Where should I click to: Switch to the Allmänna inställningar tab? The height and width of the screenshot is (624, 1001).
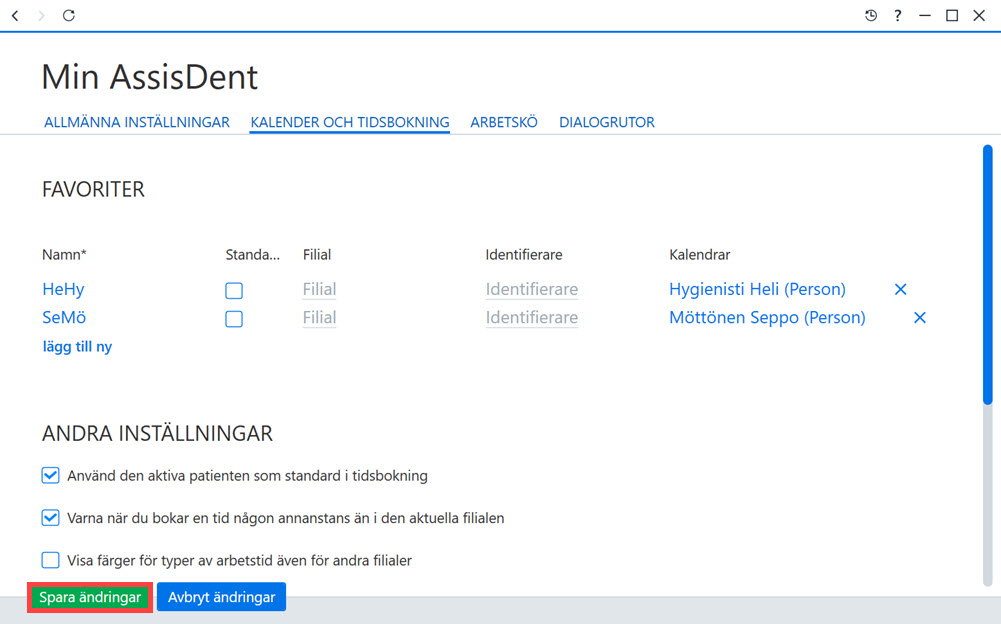137,122
